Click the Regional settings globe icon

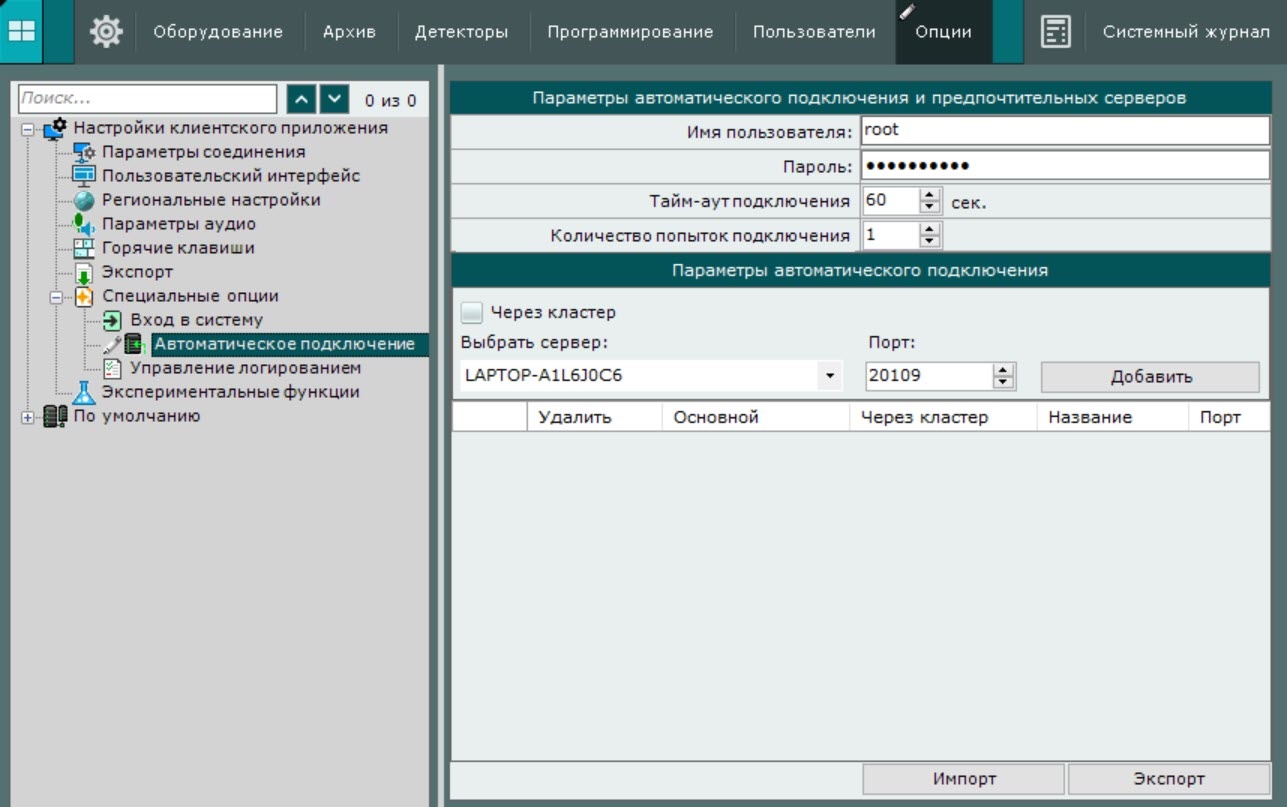point(84,200)
